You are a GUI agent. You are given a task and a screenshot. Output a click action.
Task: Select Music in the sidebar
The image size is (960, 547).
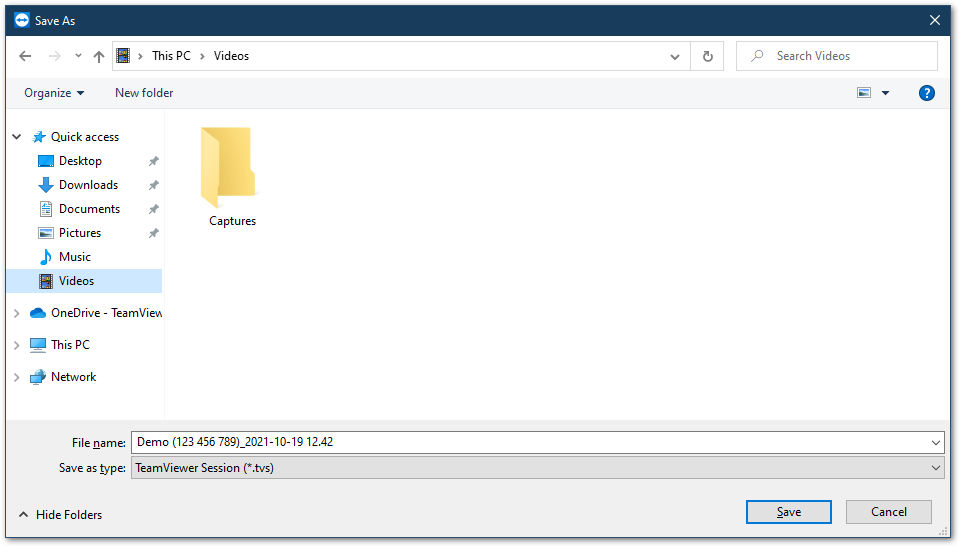point(75,257)
